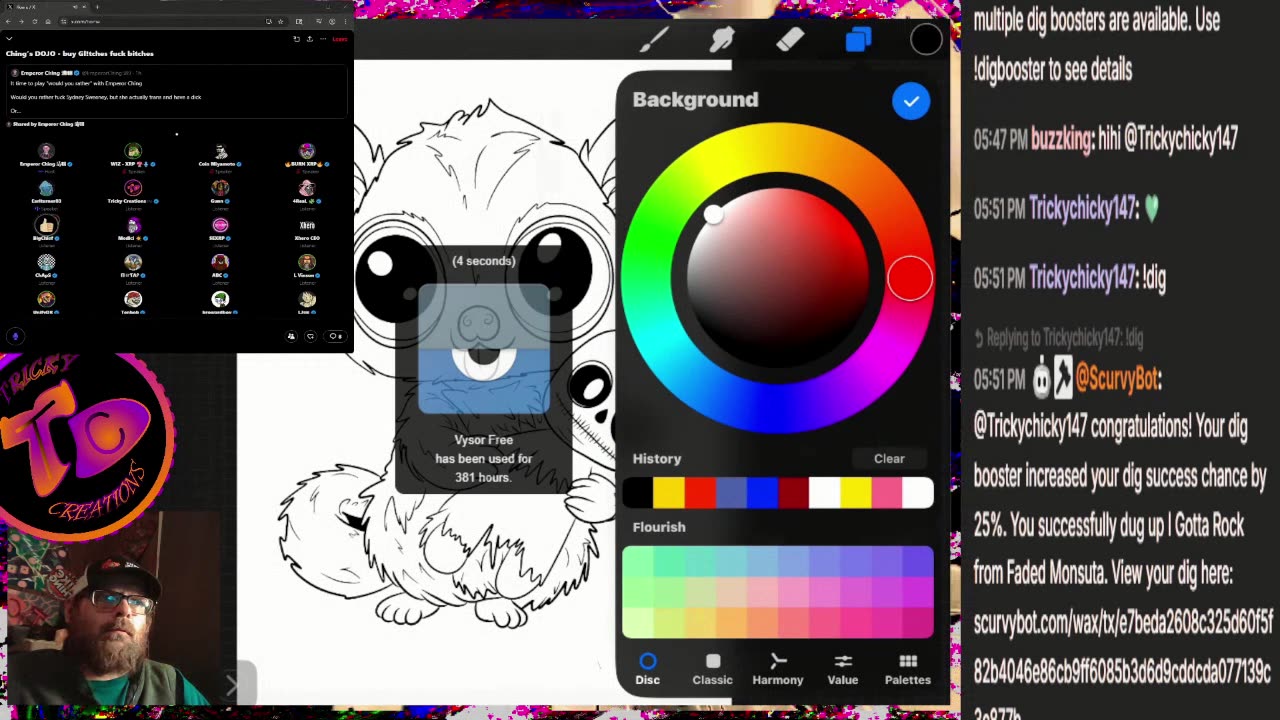Click the Space microphone button

click(x=15, y=337)
